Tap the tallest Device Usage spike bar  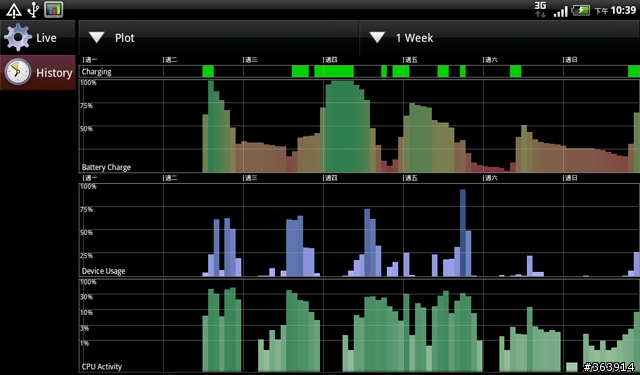(x=462, y=233)
